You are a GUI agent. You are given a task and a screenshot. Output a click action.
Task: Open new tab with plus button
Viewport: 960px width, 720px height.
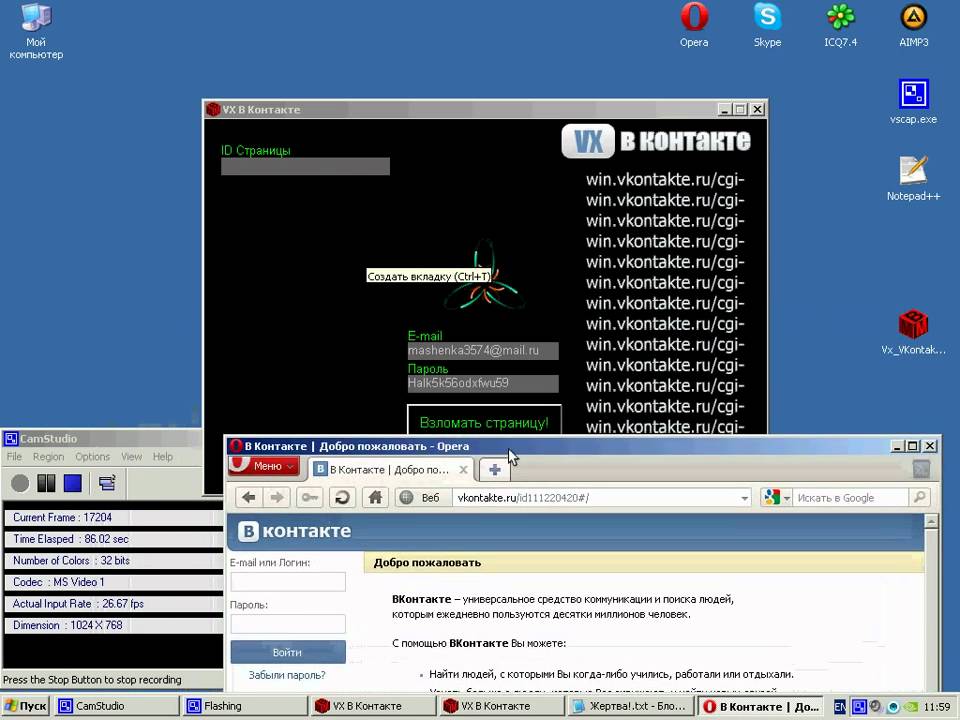click(x=495, y=470)
